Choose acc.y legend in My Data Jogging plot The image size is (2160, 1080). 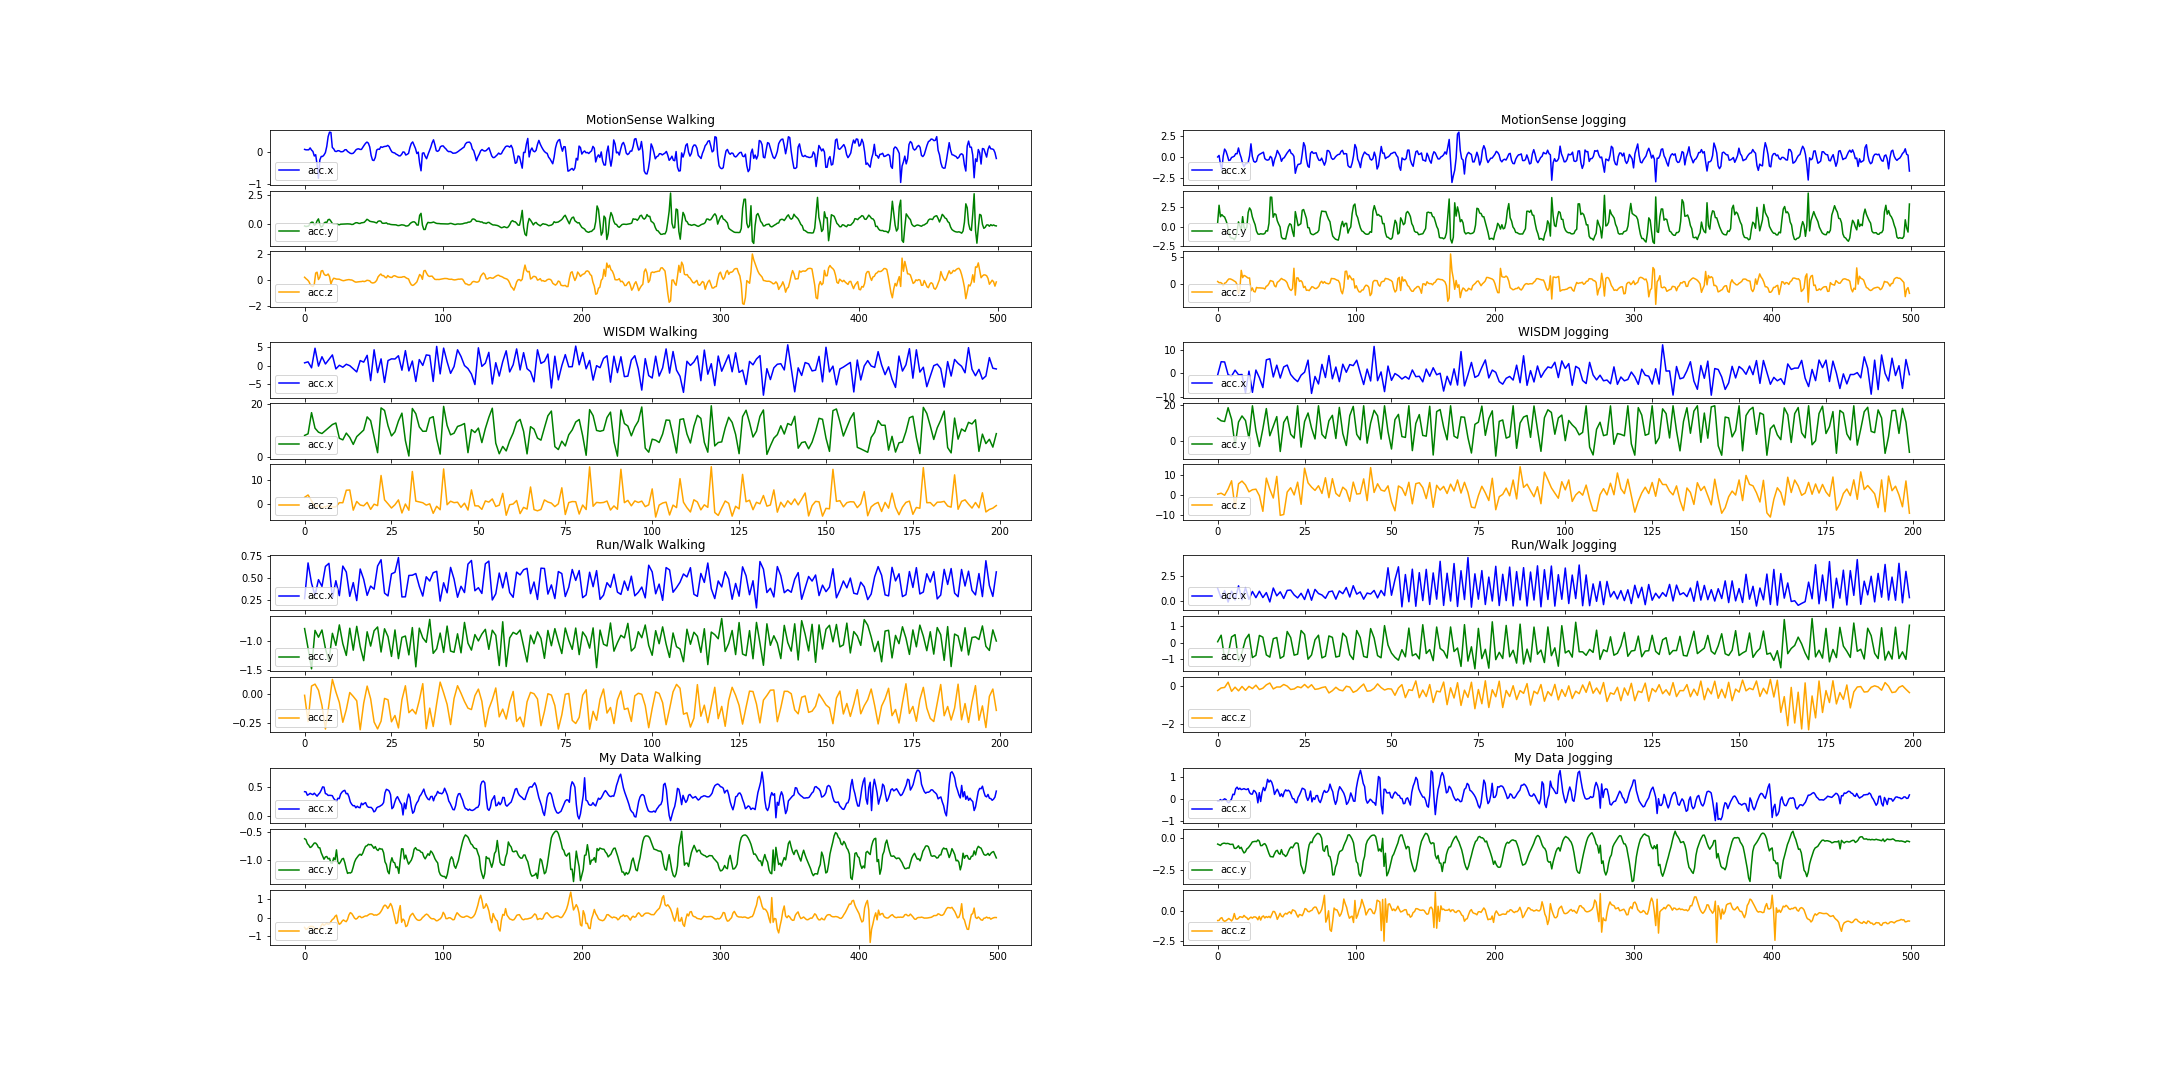(1219, 870)
